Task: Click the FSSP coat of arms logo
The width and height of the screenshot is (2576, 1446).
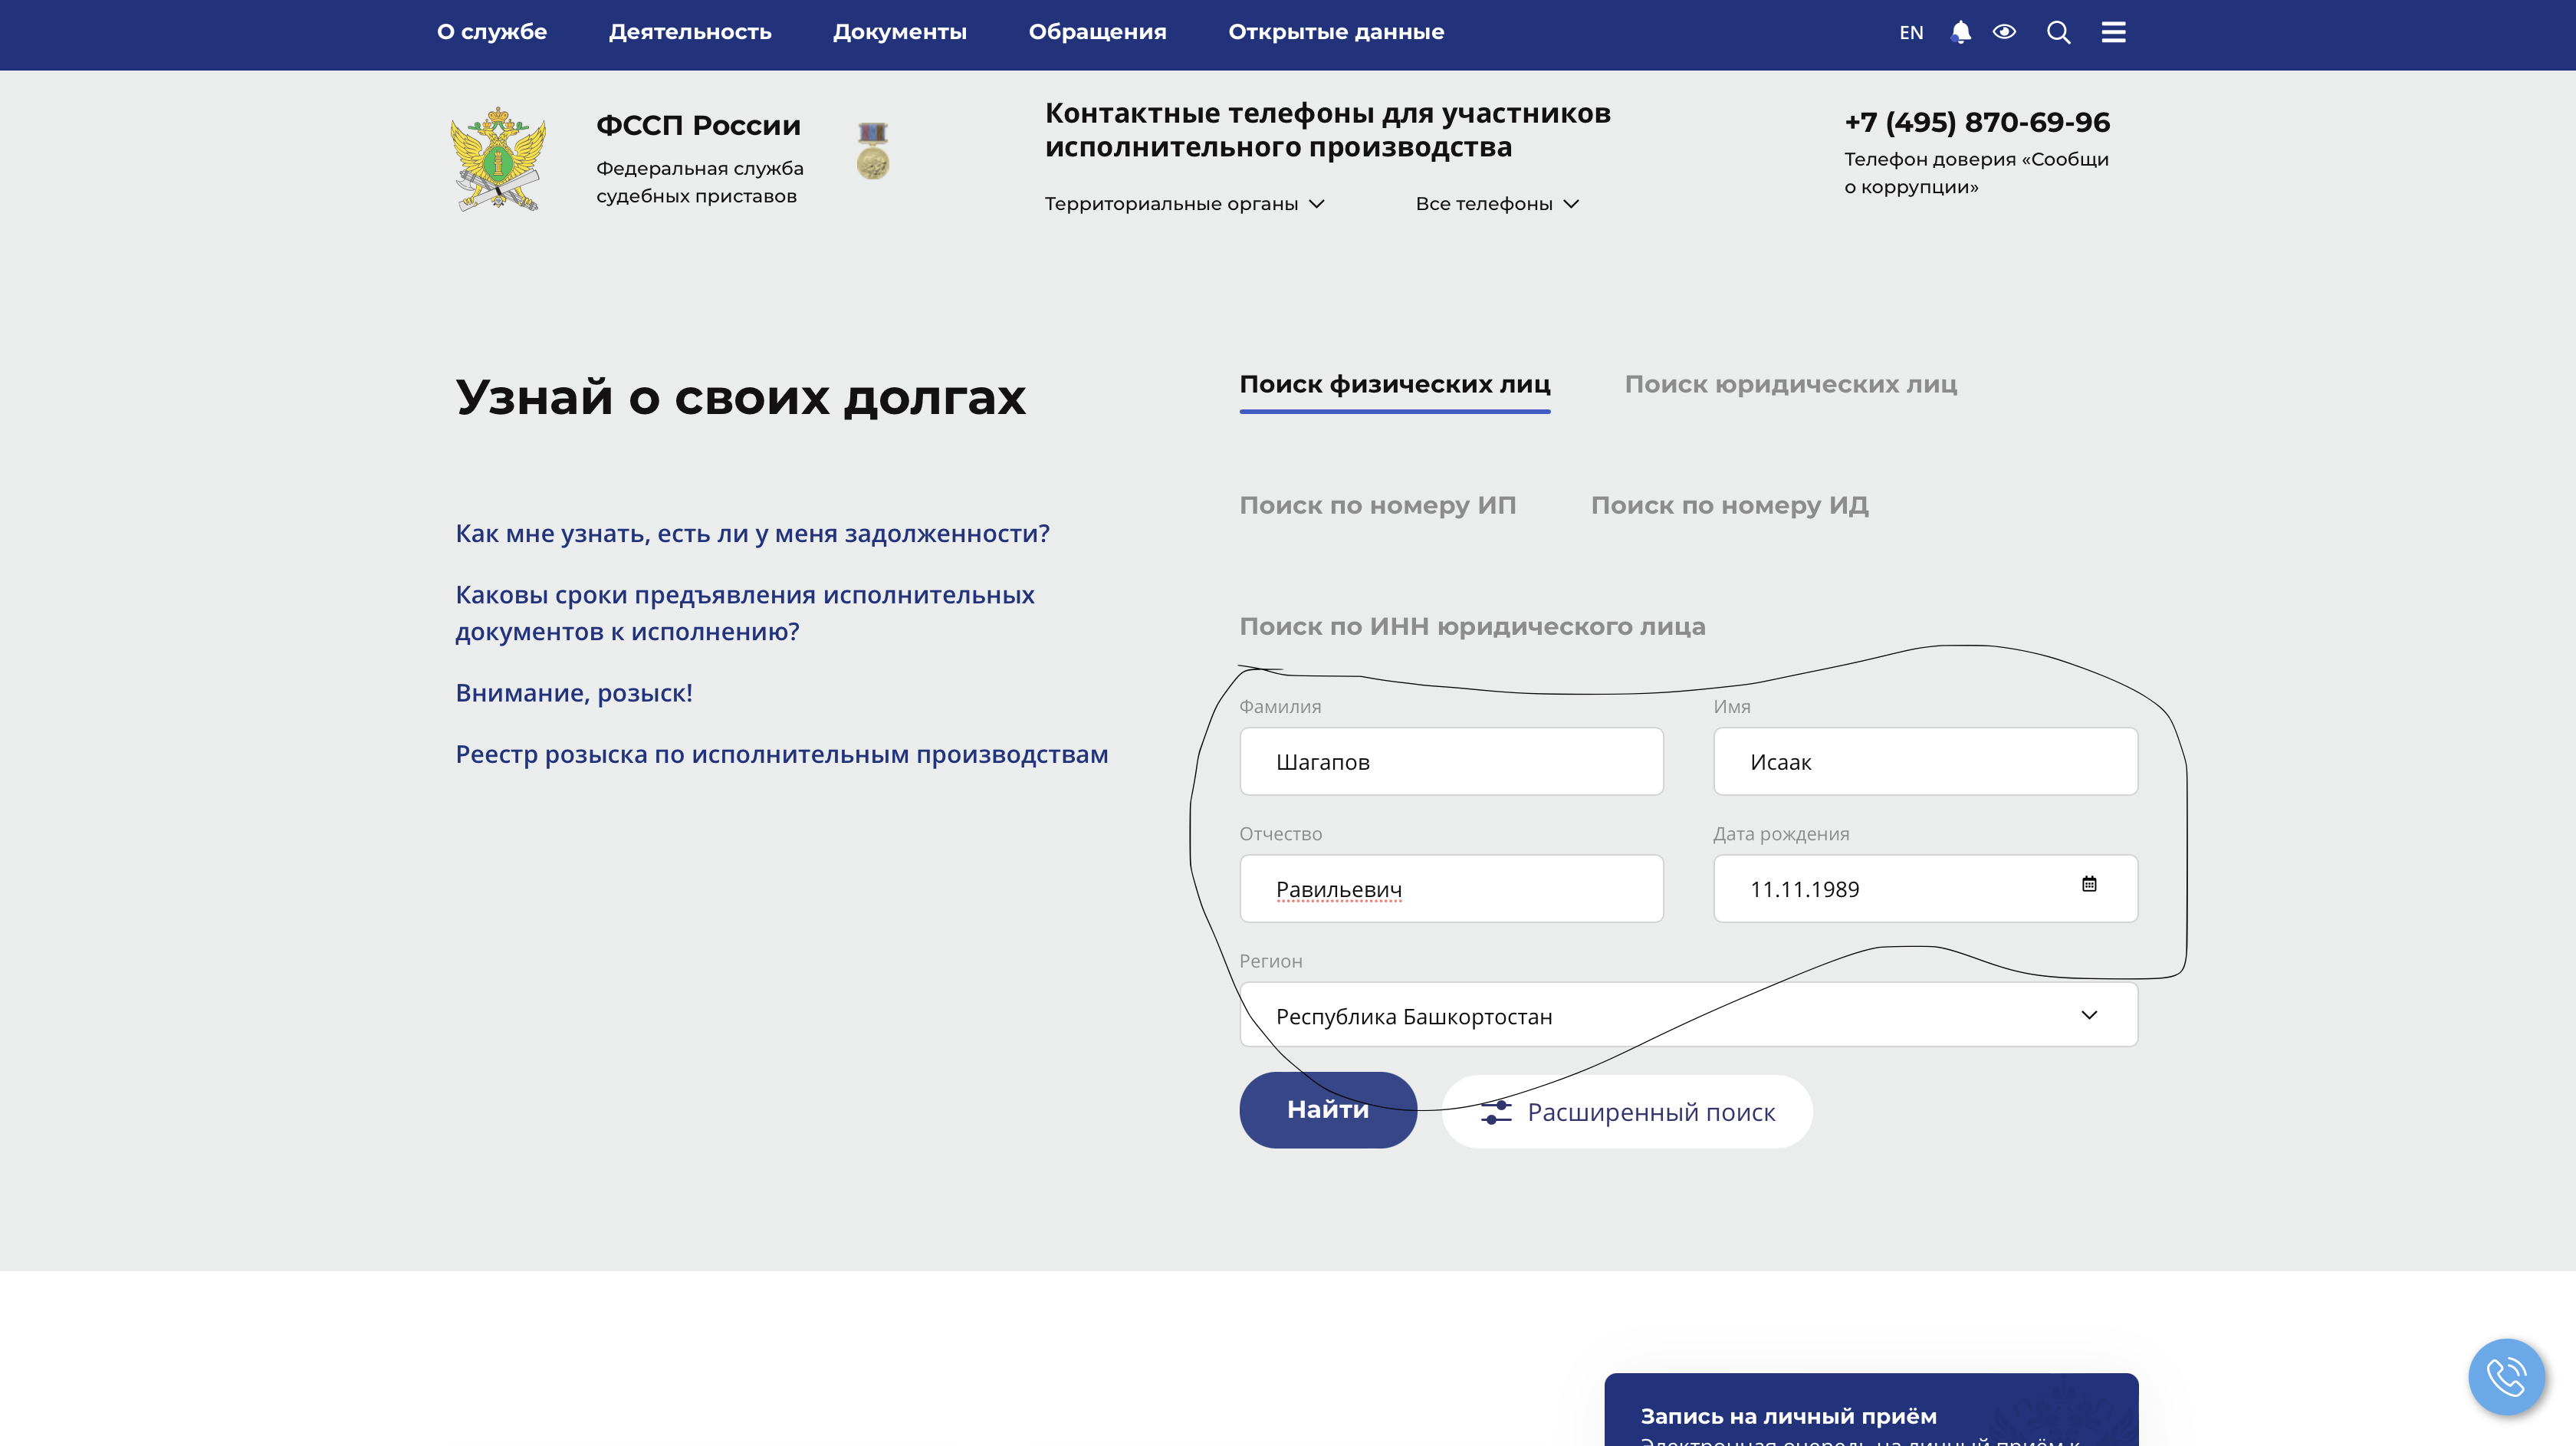Action: [498, 160]
